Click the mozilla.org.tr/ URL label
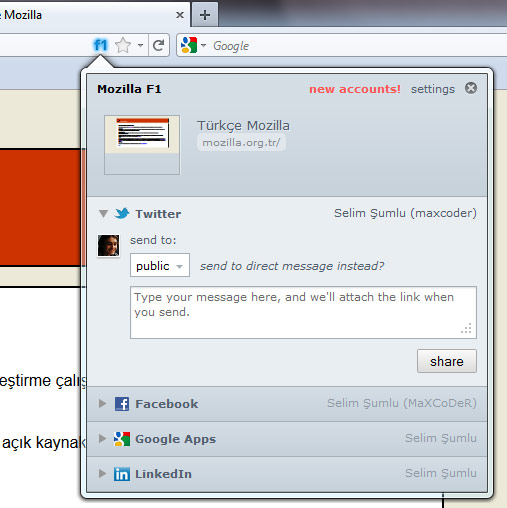 point(241,142)
